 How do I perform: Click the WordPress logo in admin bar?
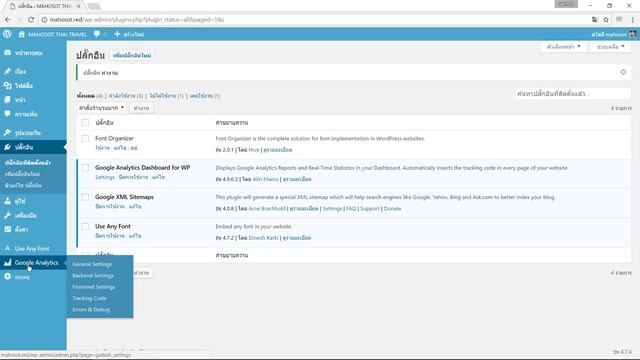tap(7, 34)
